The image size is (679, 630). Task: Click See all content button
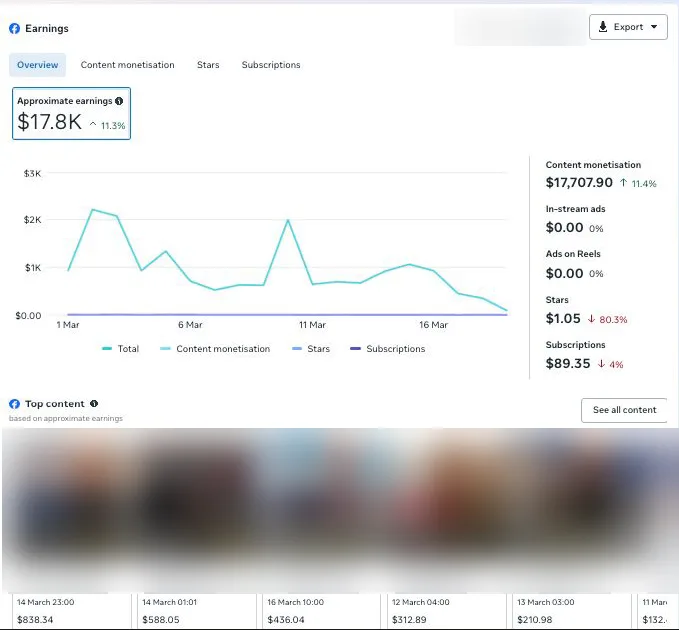(x=624, y=410)
